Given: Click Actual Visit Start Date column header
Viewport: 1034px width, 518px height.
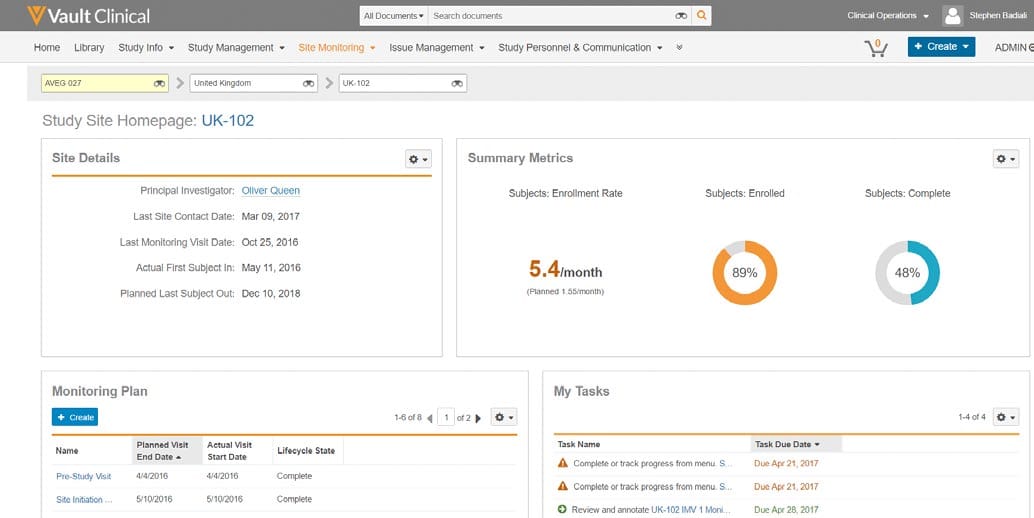Looking at the screenshot, I should coord(237,451).
